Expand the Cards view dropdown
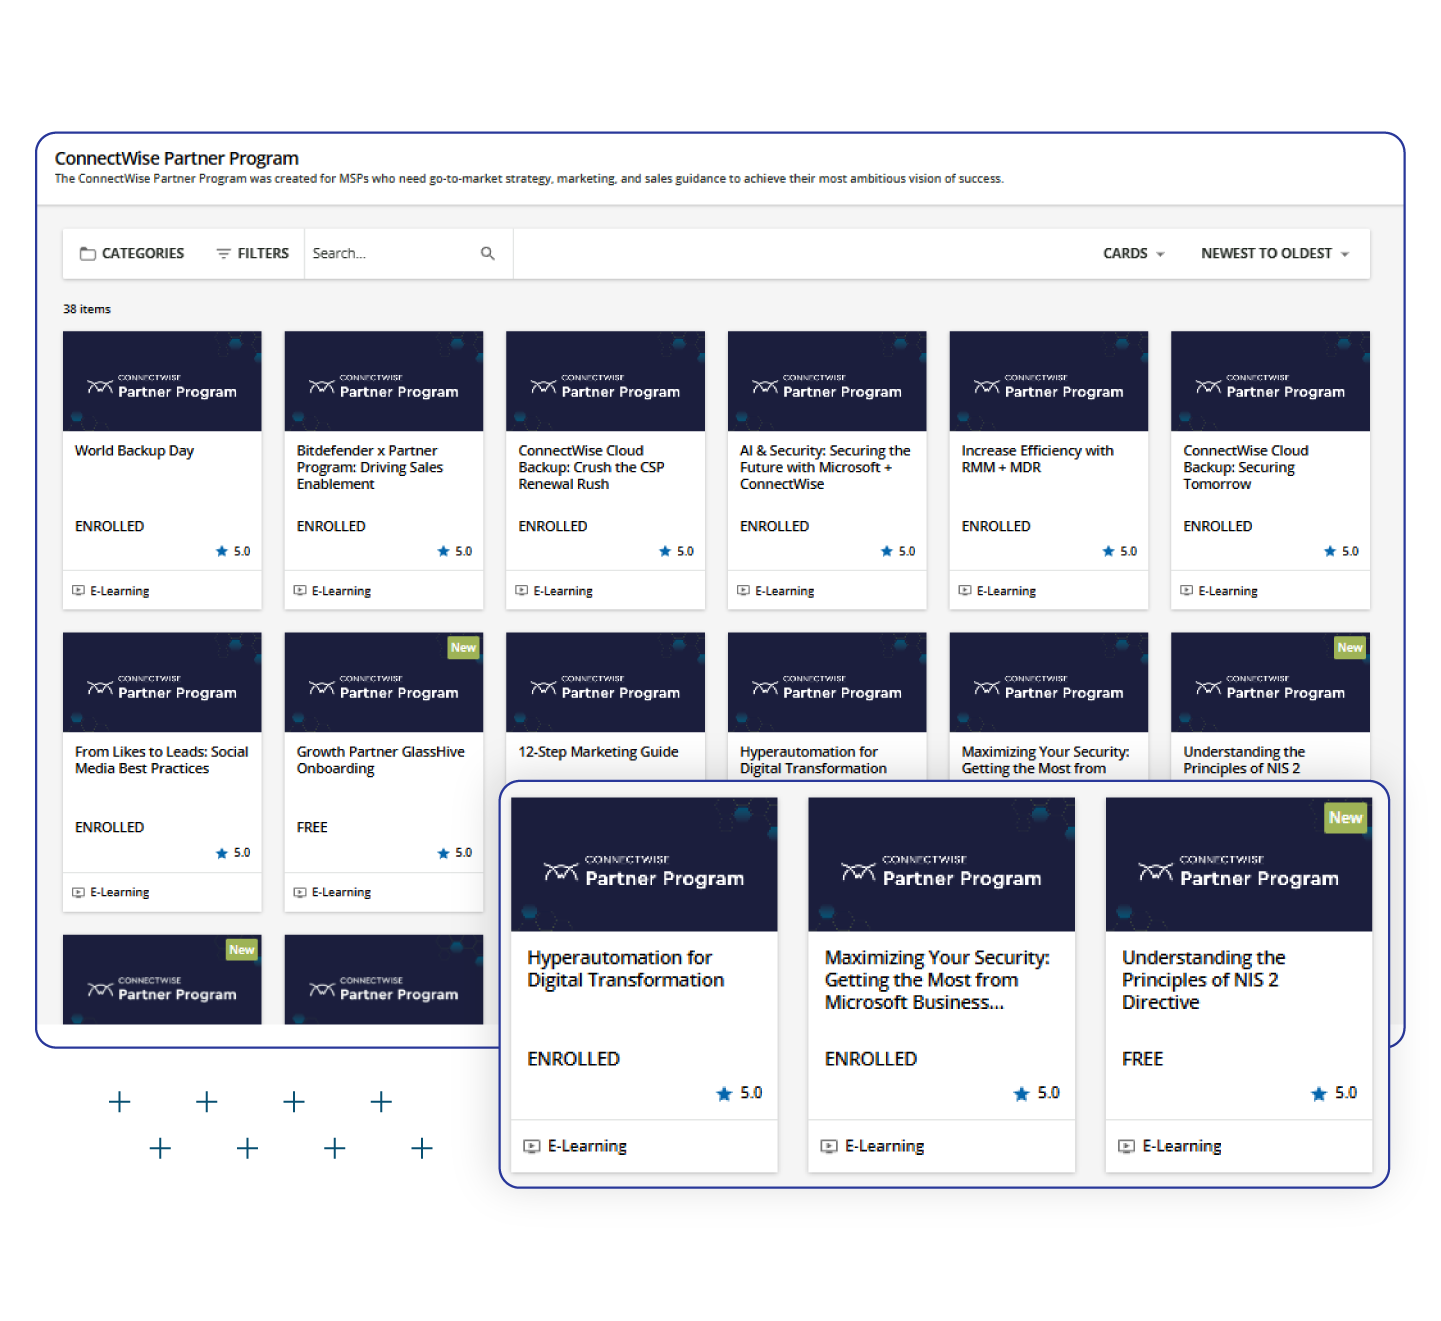 [1133, 254]
